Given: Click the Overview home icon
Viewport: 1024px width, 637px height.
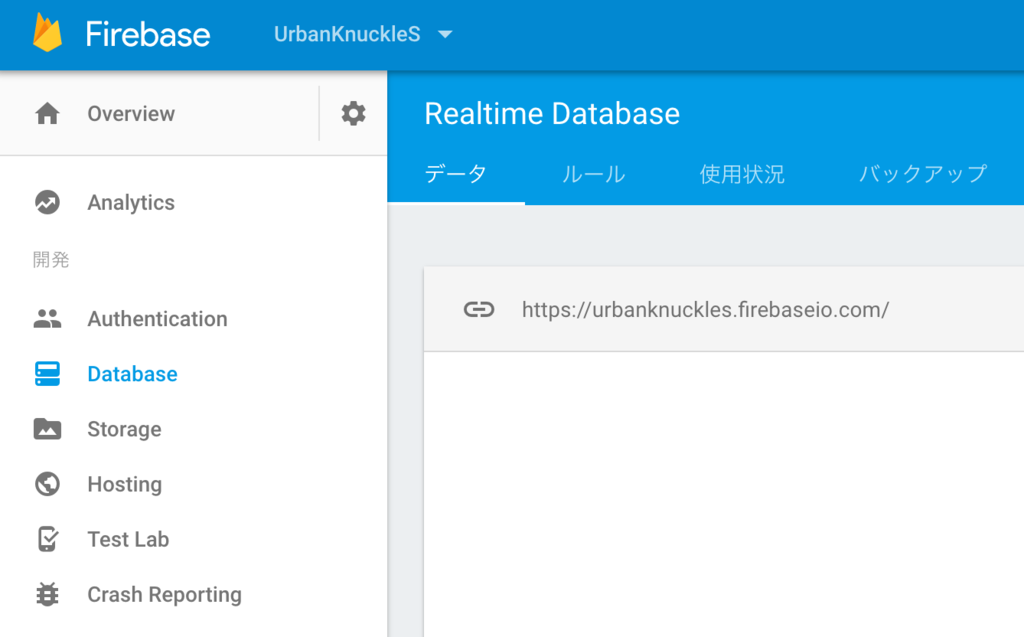Looking at the screenshot, I should (x=47, y=113).
